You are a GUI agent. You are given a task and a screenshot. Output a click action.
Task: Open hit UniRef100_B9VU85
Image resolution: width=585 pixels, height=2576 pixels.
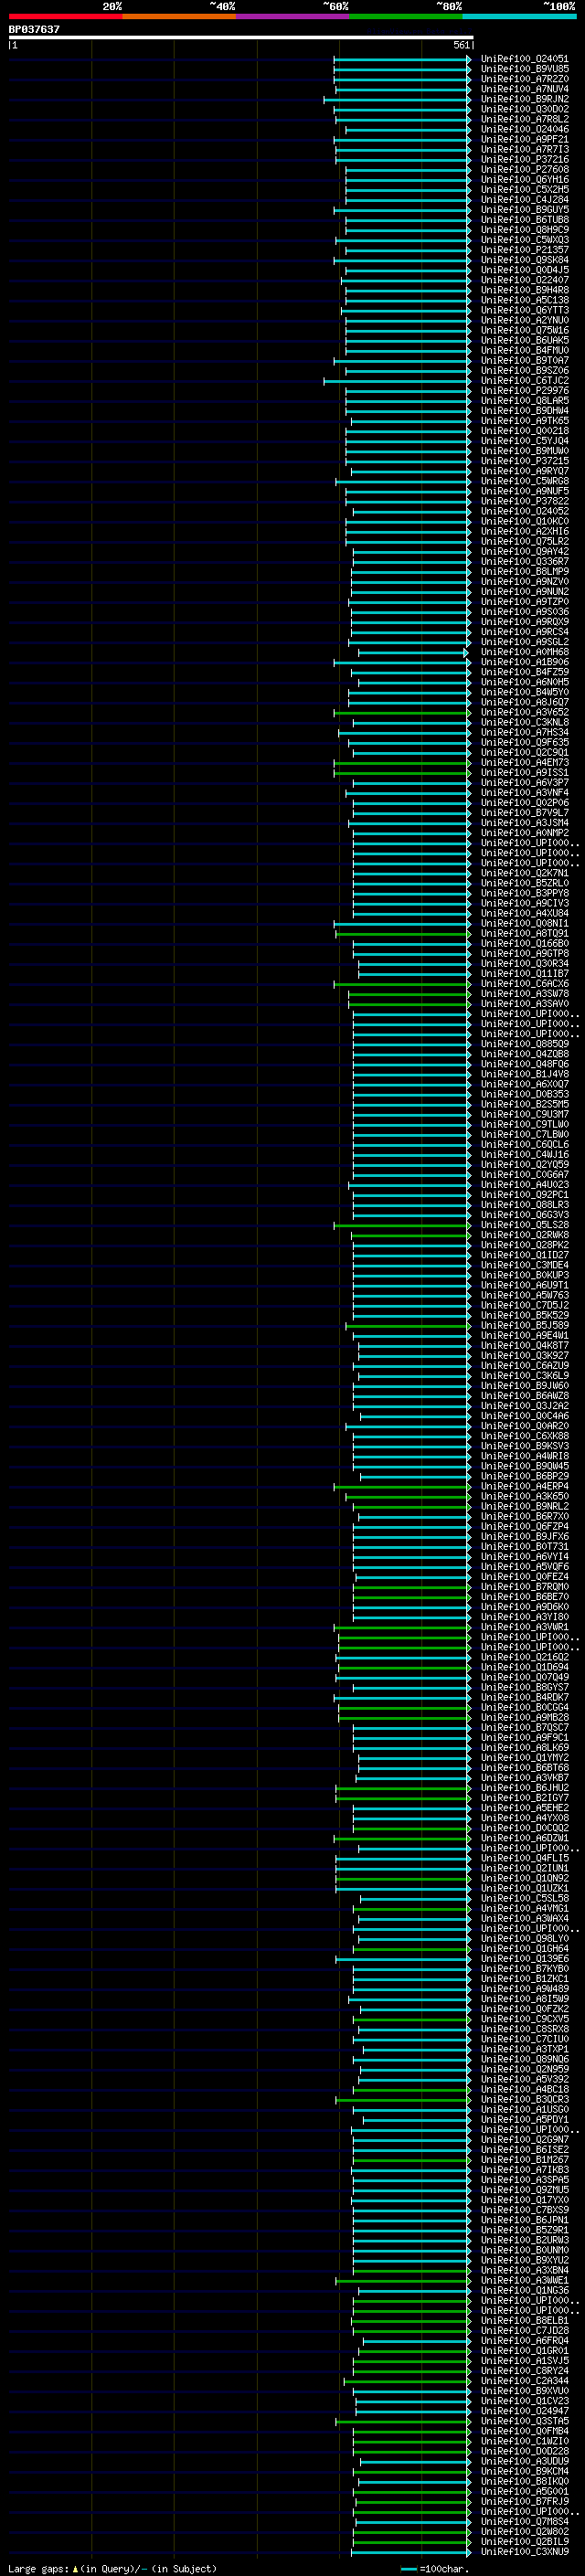(525, 69)
